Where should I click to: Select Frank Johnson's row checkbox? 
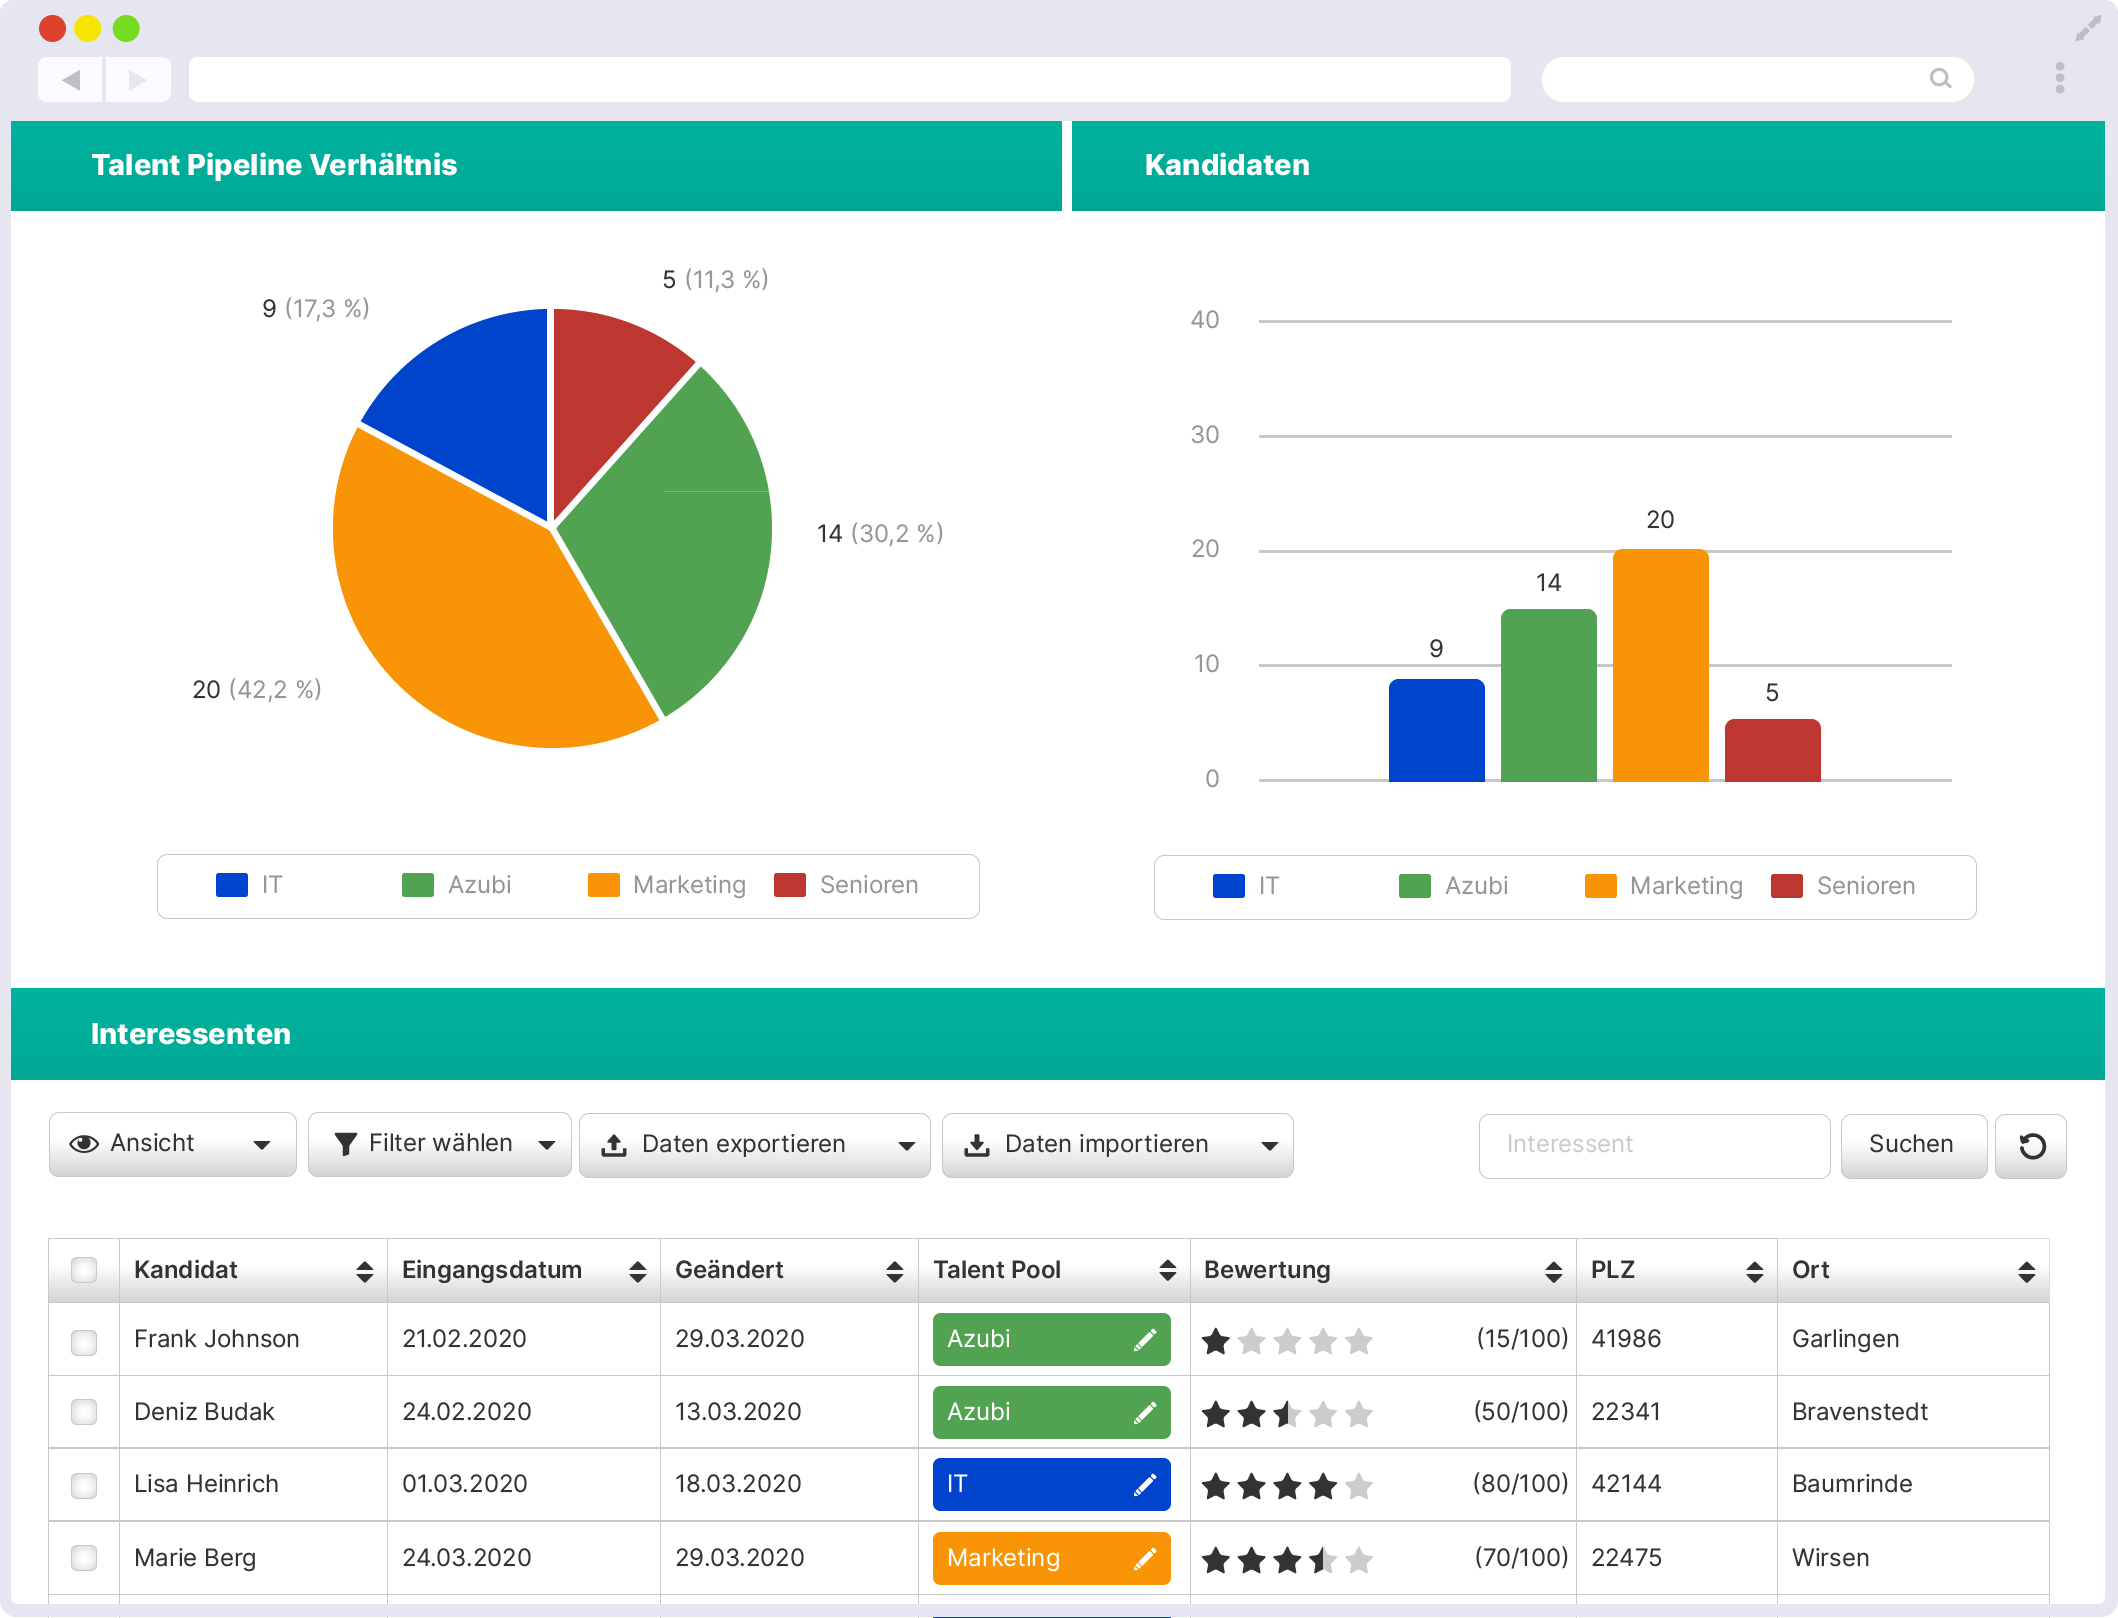click(84, 1339)
